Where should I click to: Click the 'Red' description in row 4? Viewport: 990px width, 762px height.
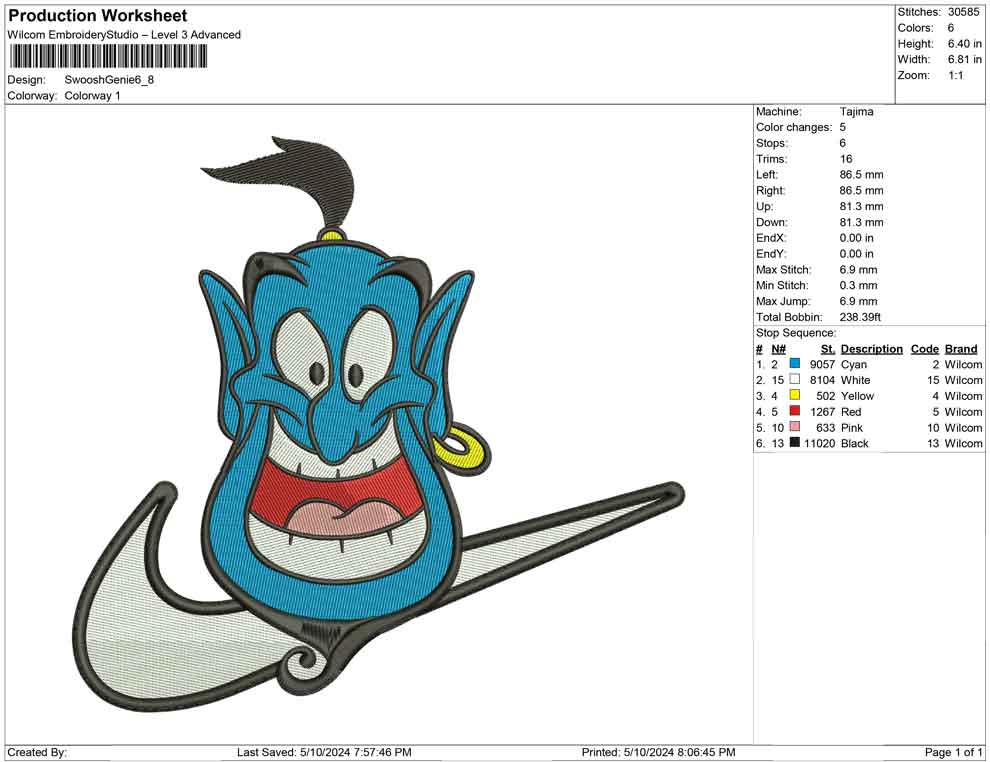[851, 412]
